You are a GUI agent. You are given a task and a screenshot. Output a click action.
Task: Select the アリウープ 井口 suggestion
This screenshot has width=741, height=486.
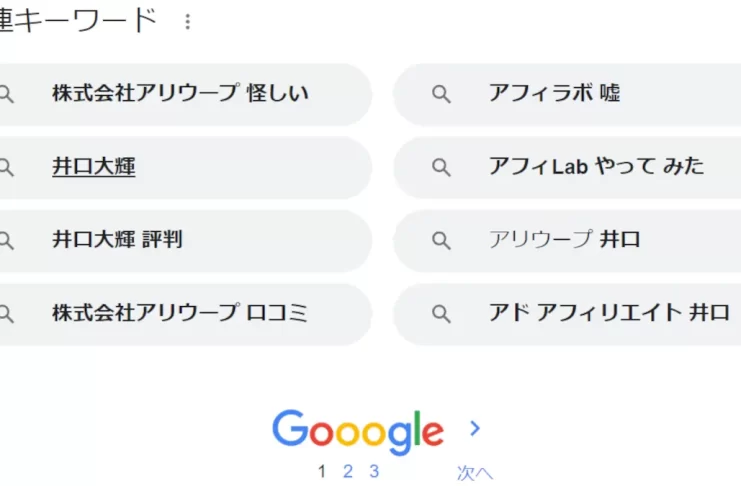click(564, 240)
